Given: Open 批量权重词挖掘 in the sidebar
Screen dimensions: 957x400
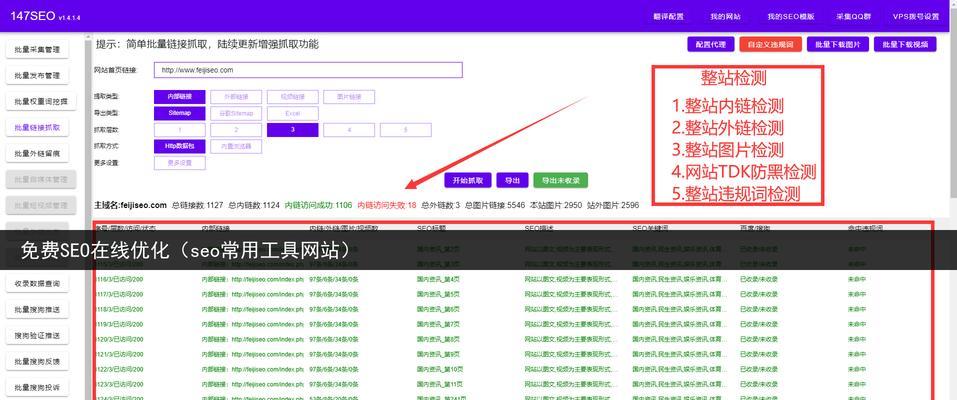Looking at the screenshot, I should coord(41,102).
